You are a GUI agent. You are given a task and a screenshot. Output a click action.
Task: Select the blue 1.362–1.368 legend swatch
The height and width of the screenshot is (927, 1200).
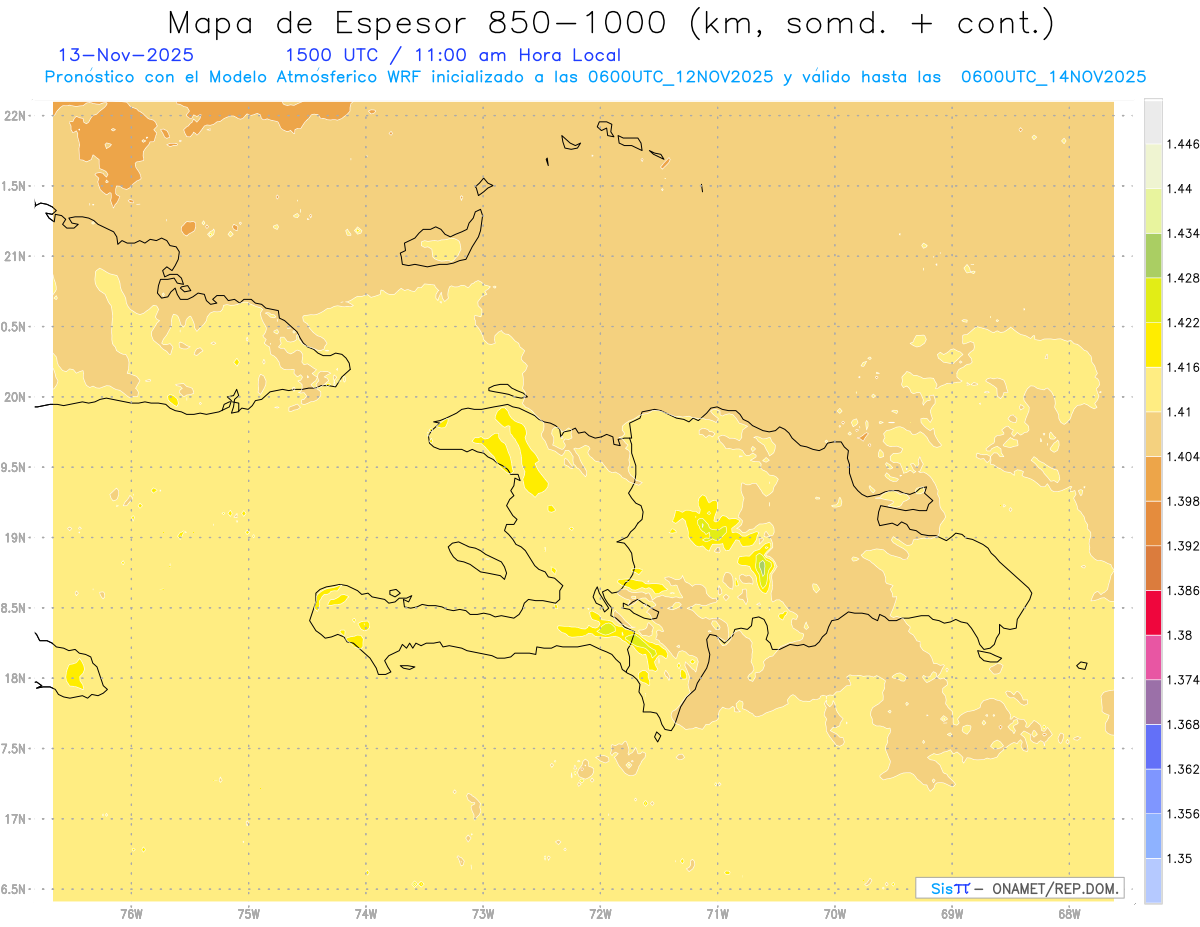pyautogui.click(x=1153, y=746)
